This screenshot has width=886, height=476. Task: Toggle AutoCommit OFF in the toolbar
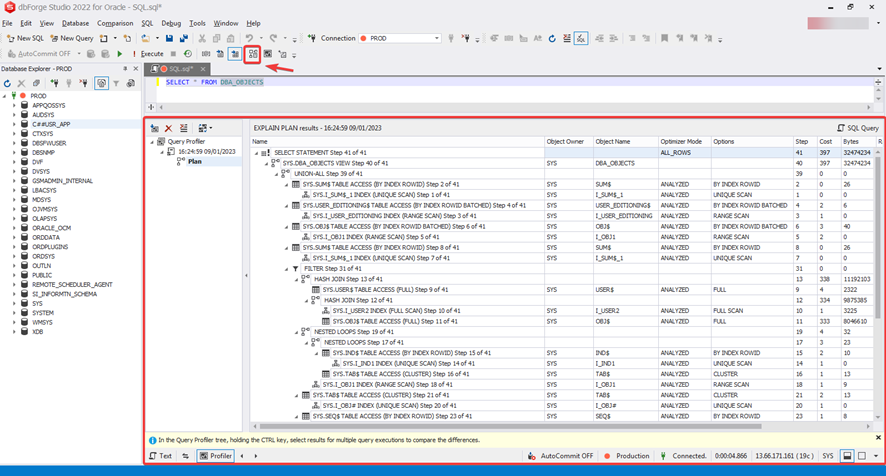click(x=43, y=54)
